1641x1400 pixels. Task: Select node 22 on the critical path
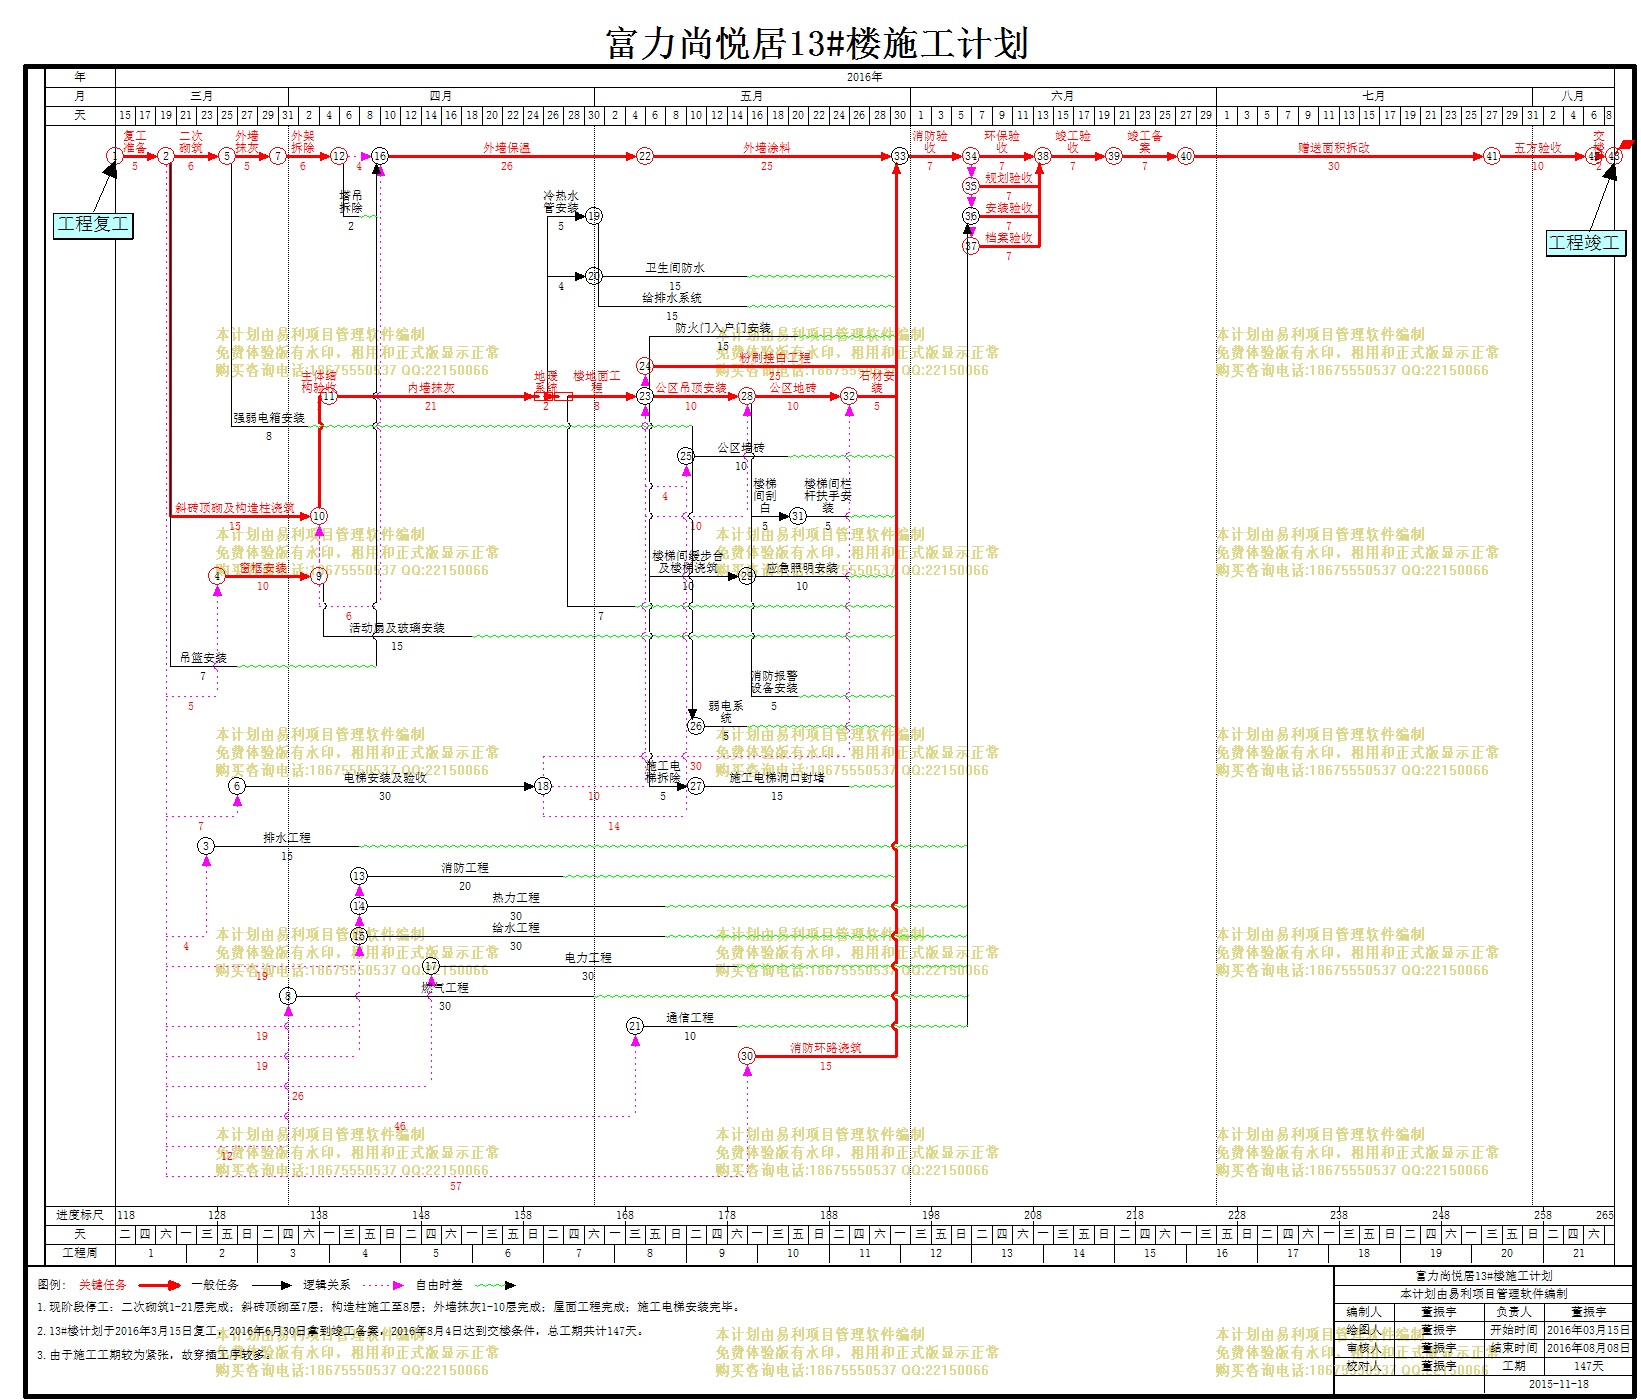point(645,156)
